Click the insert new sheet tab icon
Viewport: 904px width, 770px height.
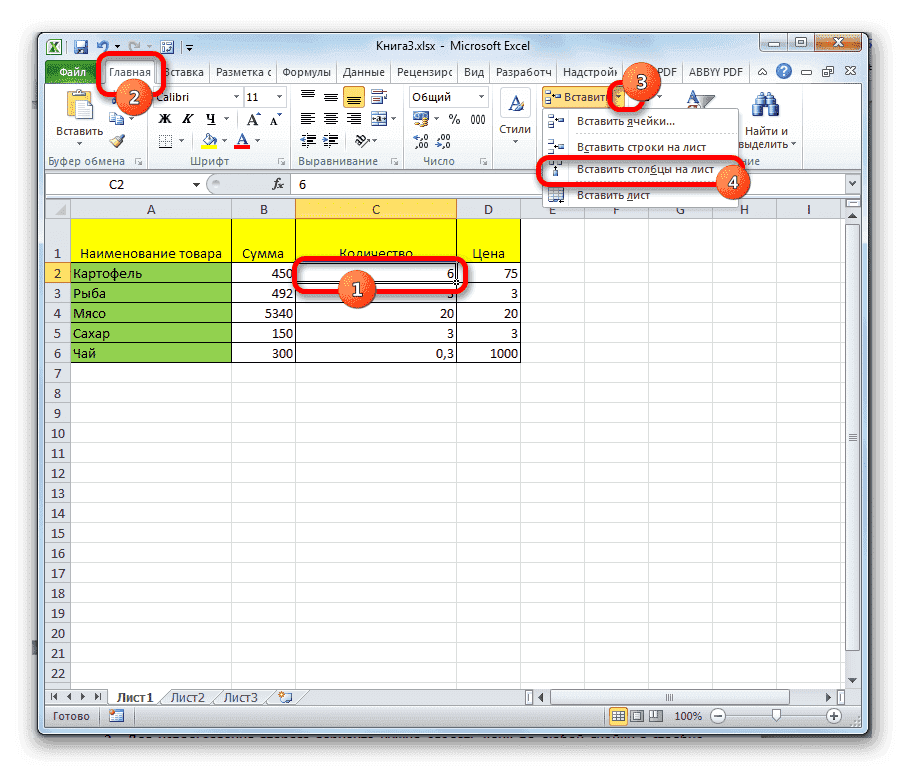click(284, 697)
